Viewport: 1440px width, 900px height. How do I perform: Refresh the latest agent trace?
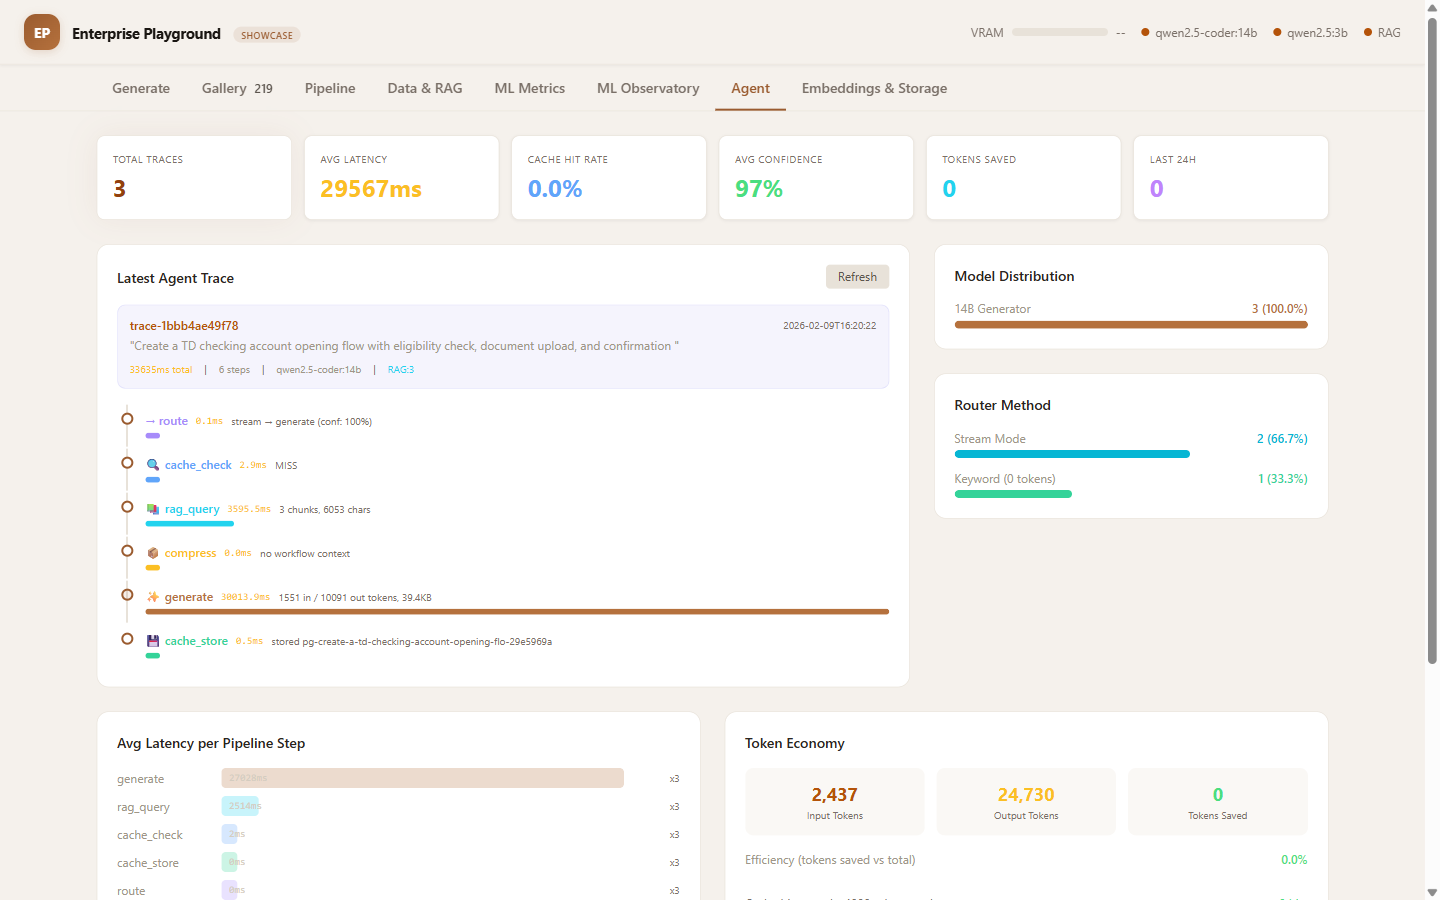point(857,277)
